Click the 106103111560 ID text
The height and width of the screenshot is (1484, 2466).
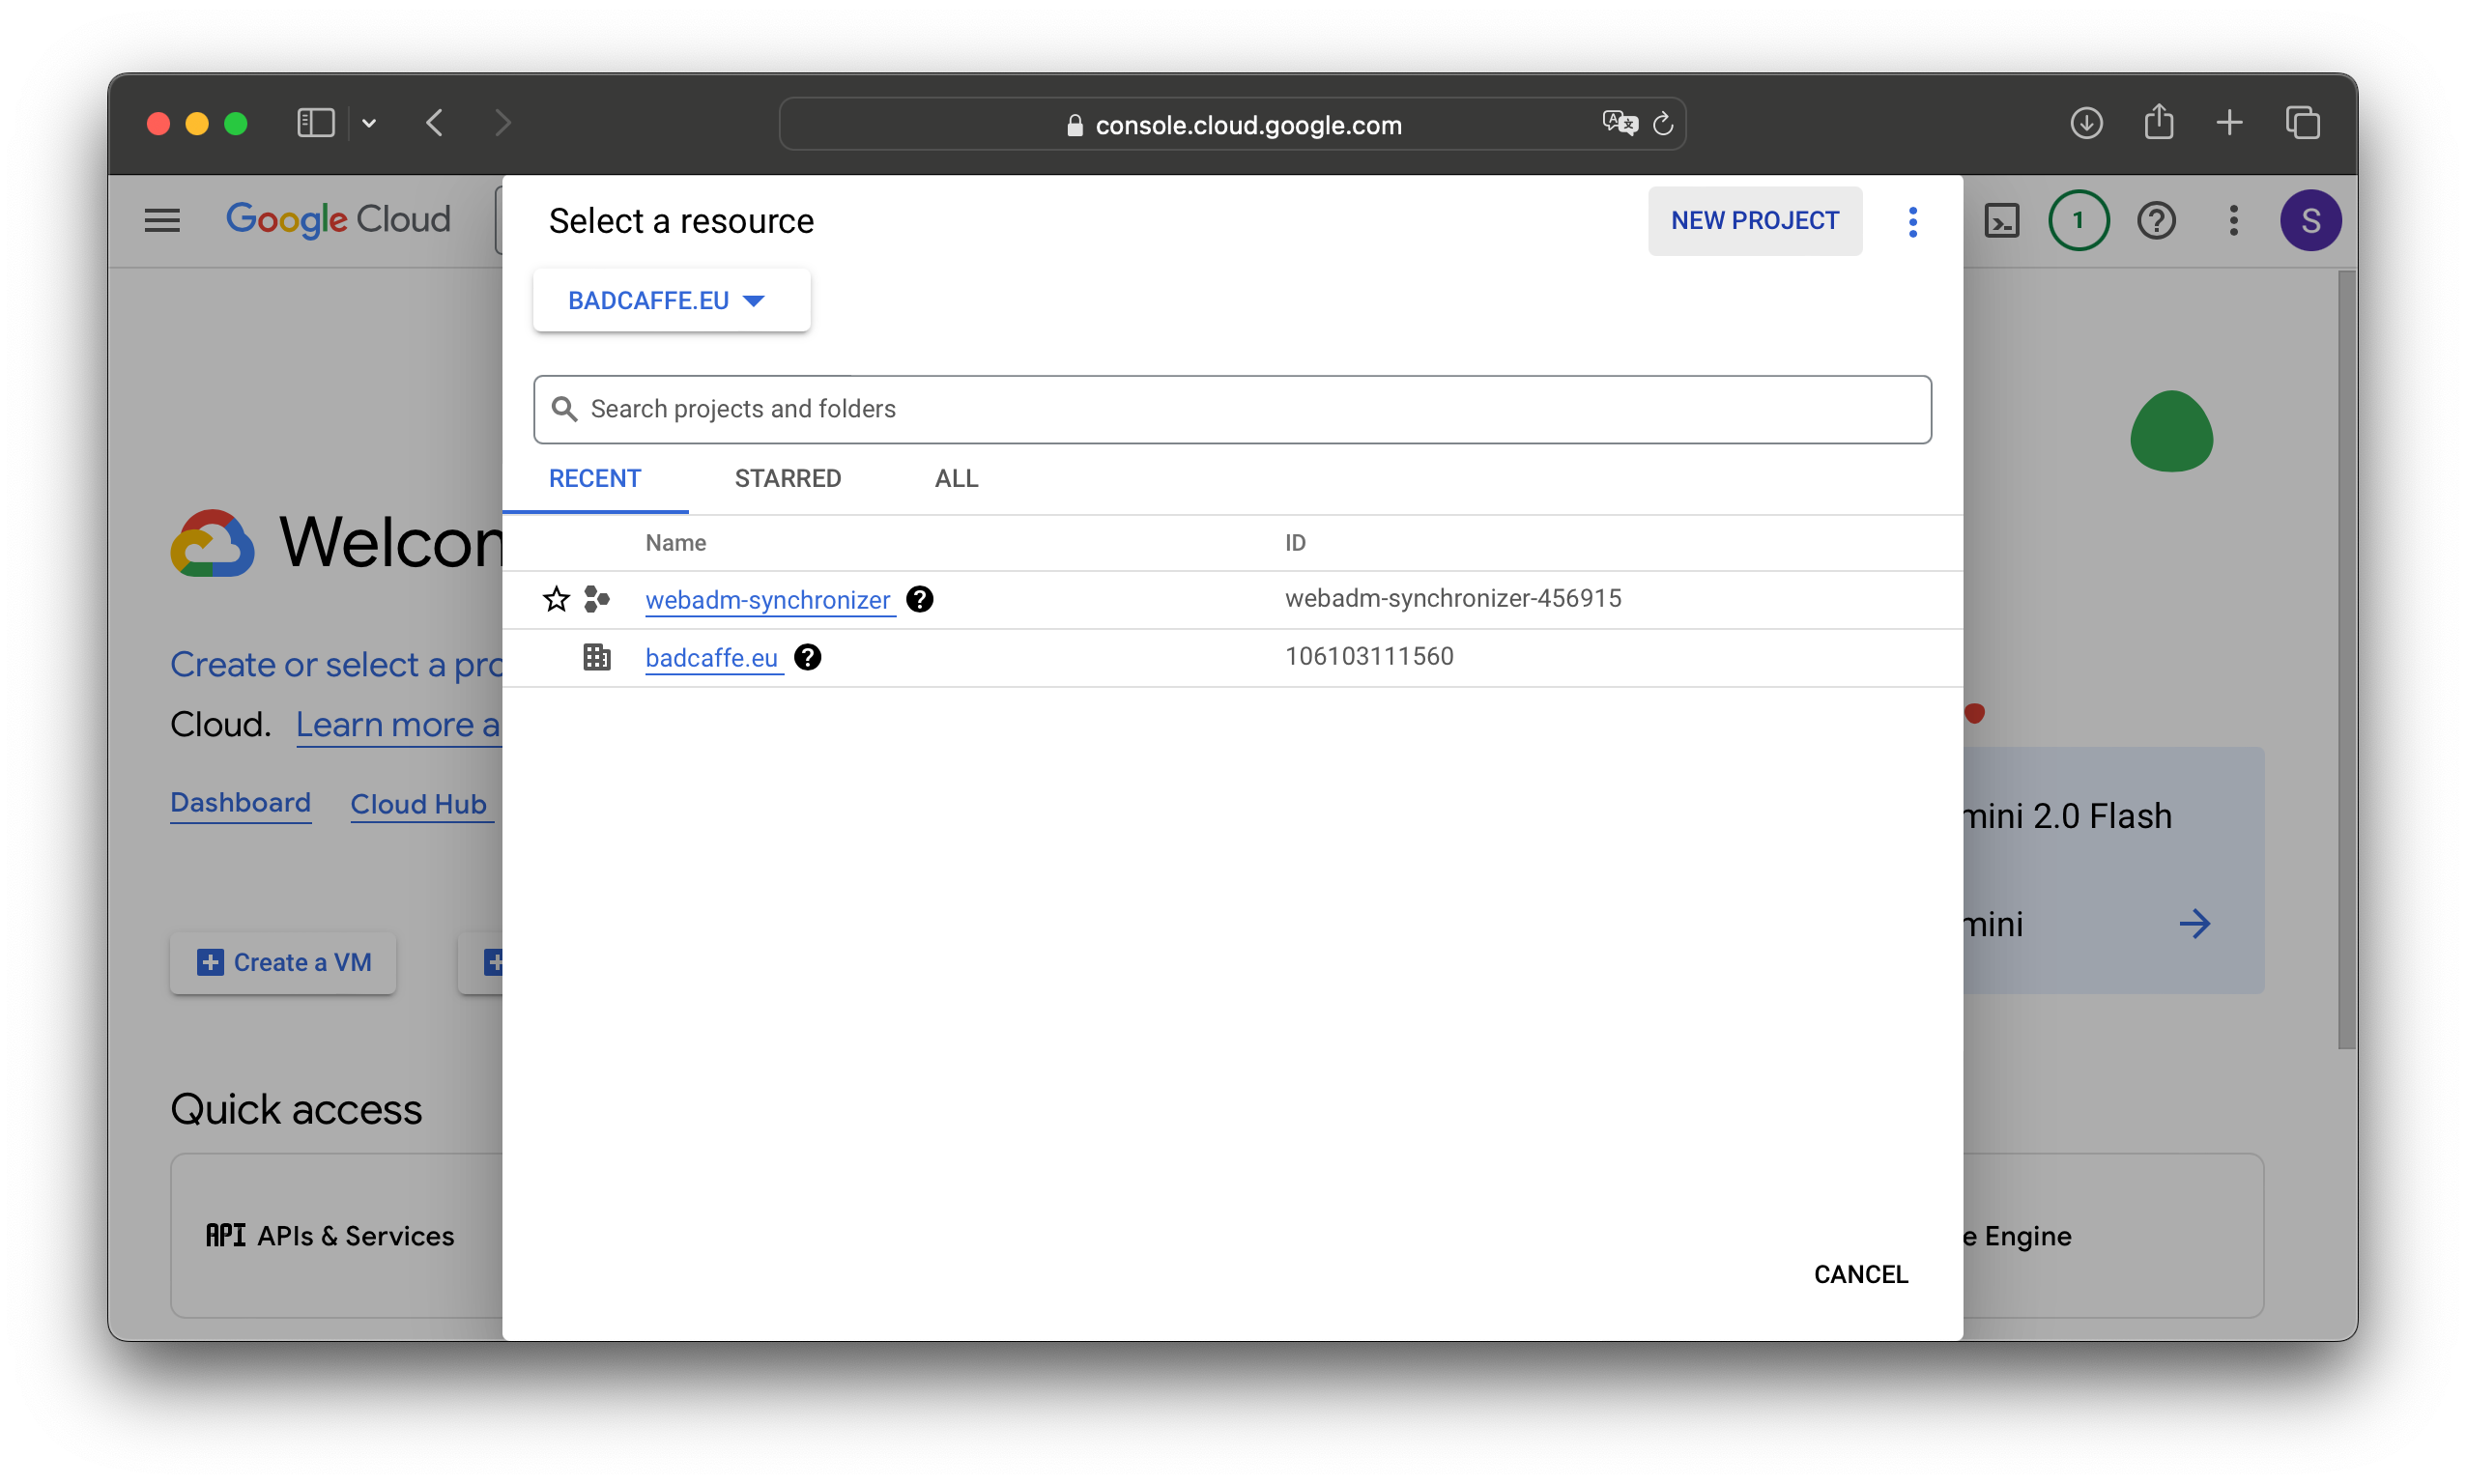tap(1369, 656)
